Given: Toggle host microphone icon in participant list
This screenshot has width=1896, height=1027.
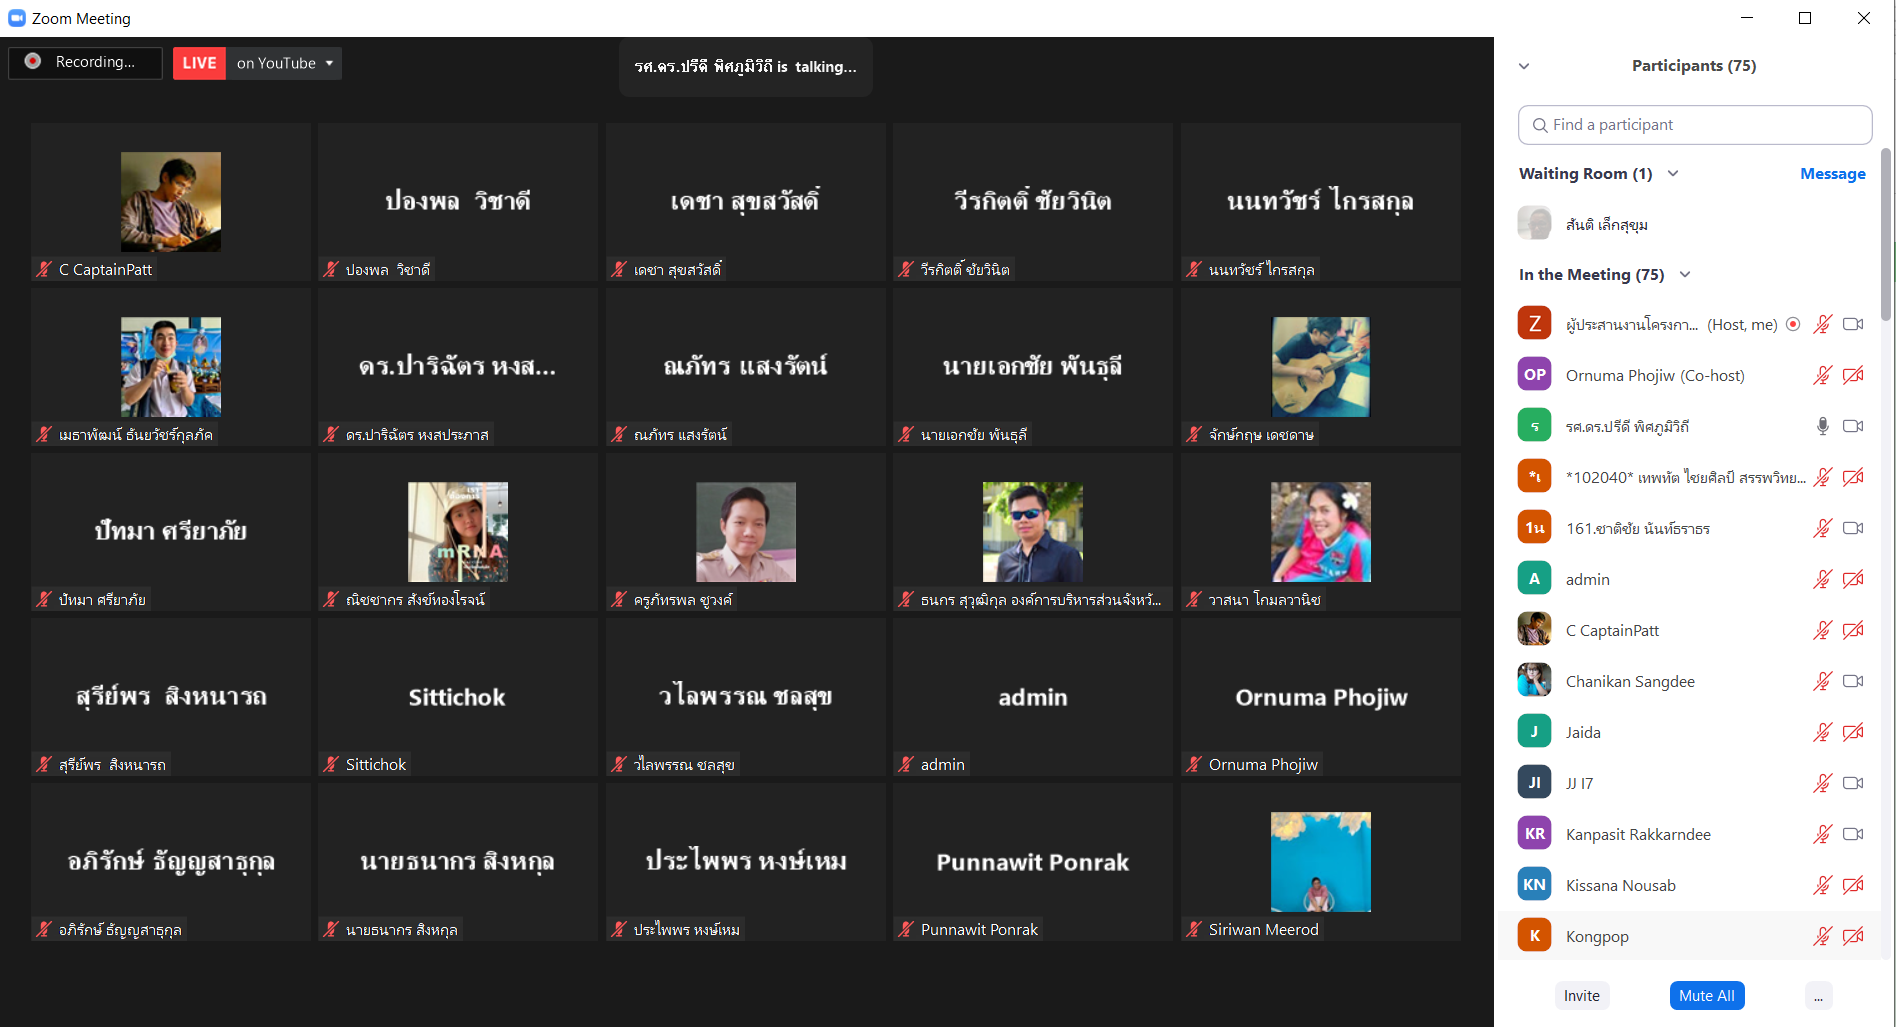Looking at the screenshot, I should [1823, 324].
